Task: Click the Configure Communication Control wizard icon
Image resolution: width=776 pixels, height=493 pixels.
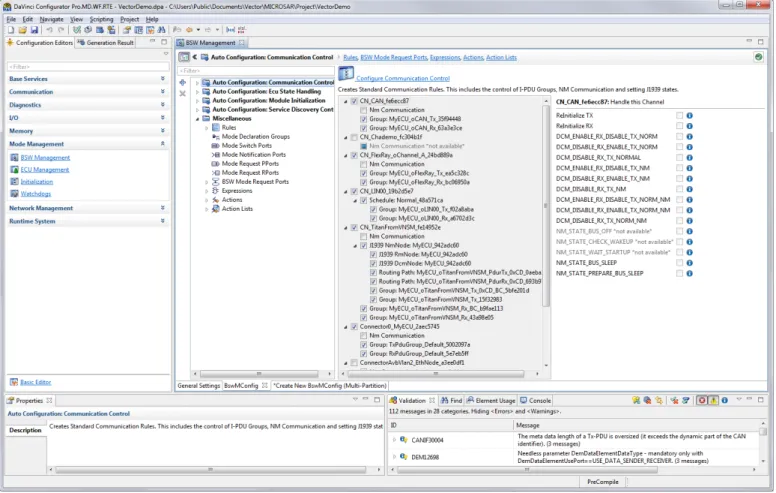Action: [346, 75]
